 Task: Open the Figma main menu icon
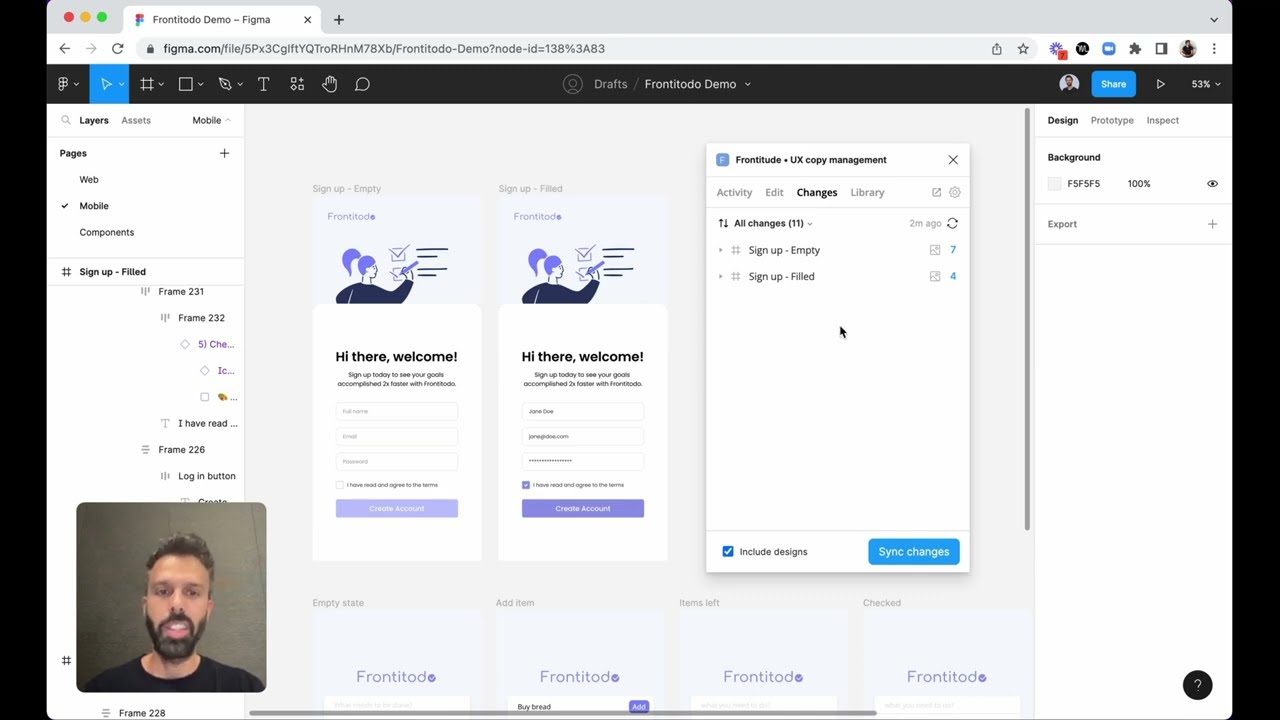click(62, 84)
